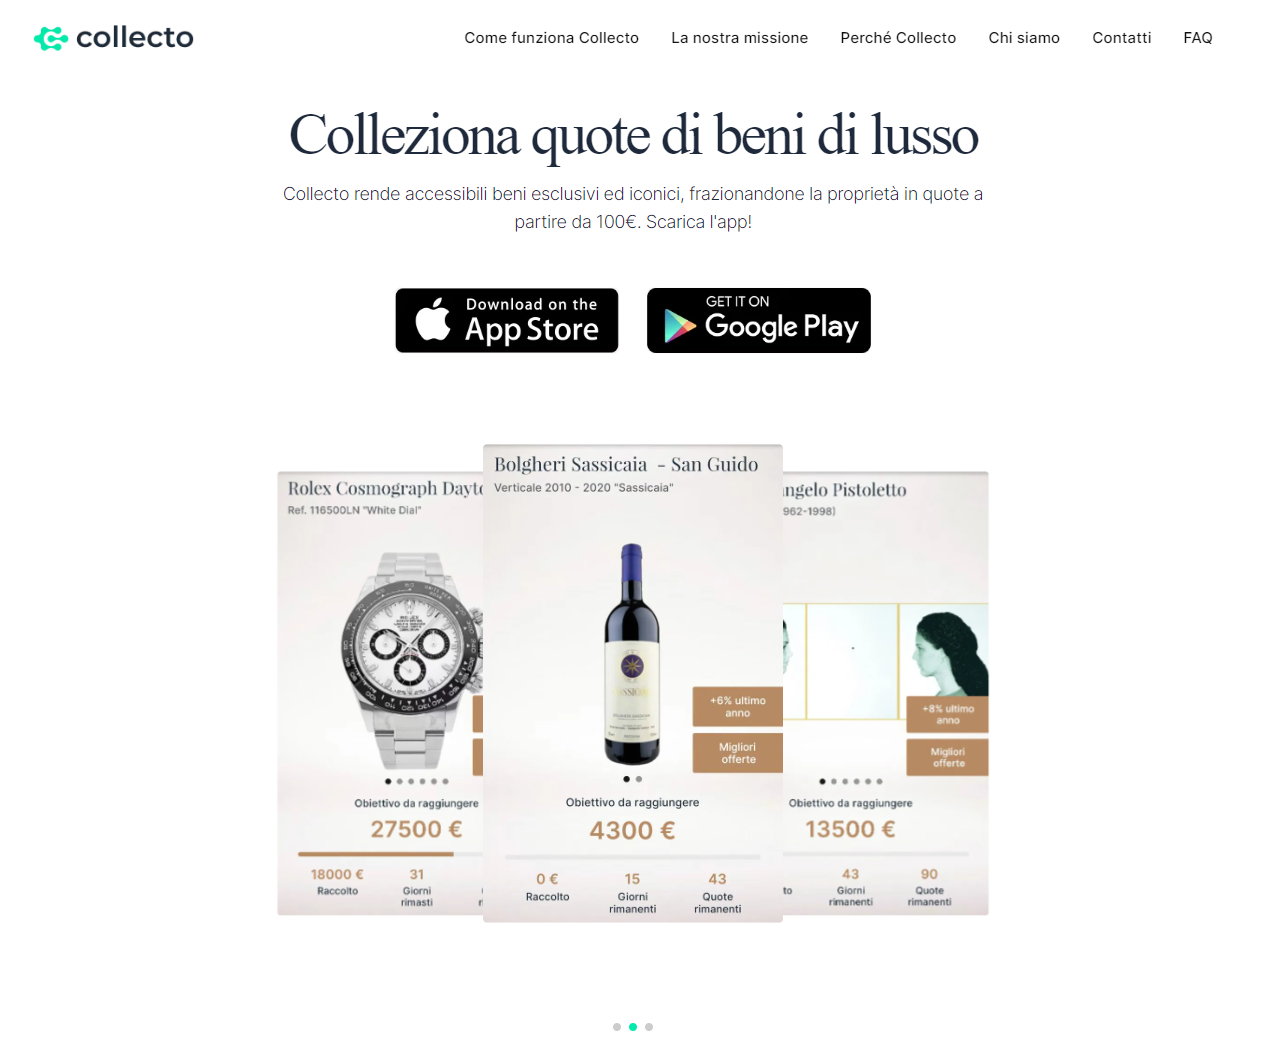Image resolution: width=1261 pixels, height=1044 pixels.
Task: Select the first carousel pagination dot
Action: [x=617, y=1027]
